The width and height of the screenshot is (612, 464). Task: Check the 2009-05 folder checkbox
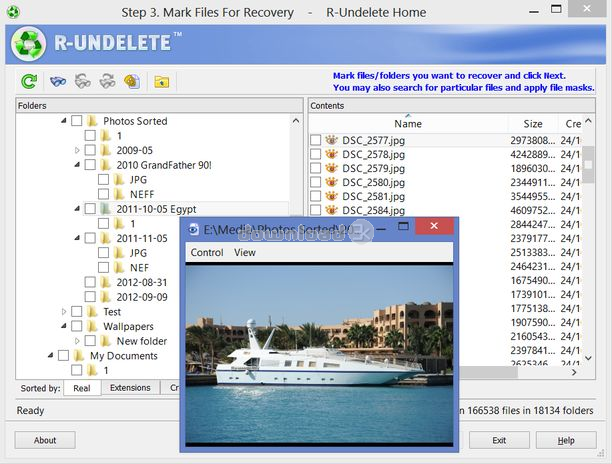(x=90, y=150)
